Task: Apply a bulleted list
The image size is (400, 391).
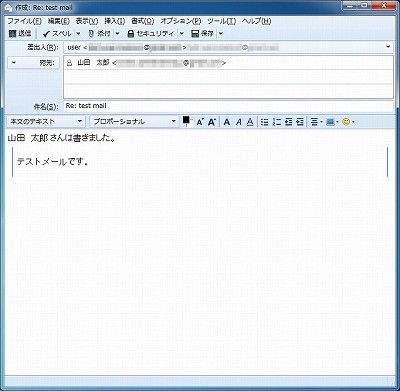Action: 264,122
